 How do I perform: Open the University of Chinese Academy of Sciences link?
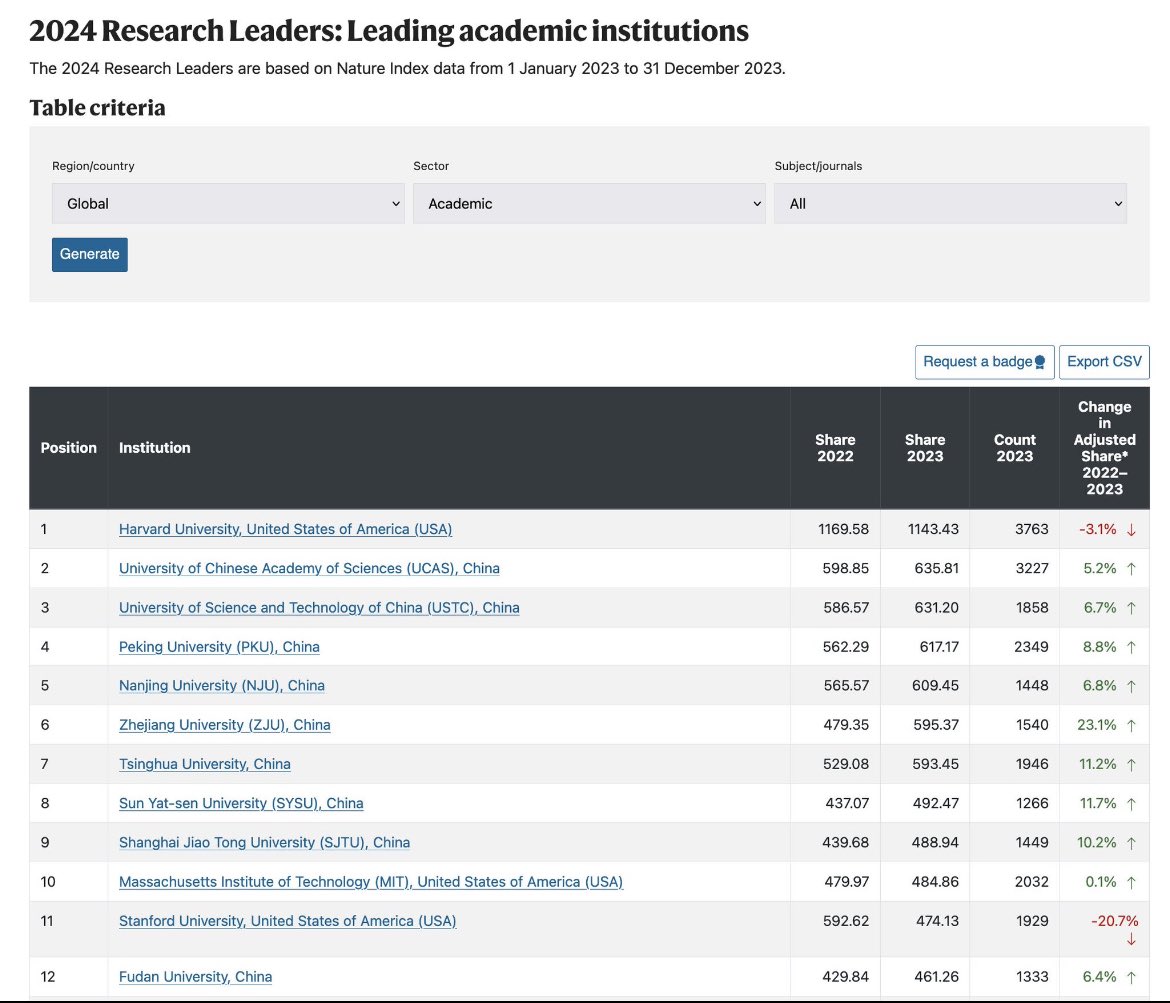tap(309, 569)
